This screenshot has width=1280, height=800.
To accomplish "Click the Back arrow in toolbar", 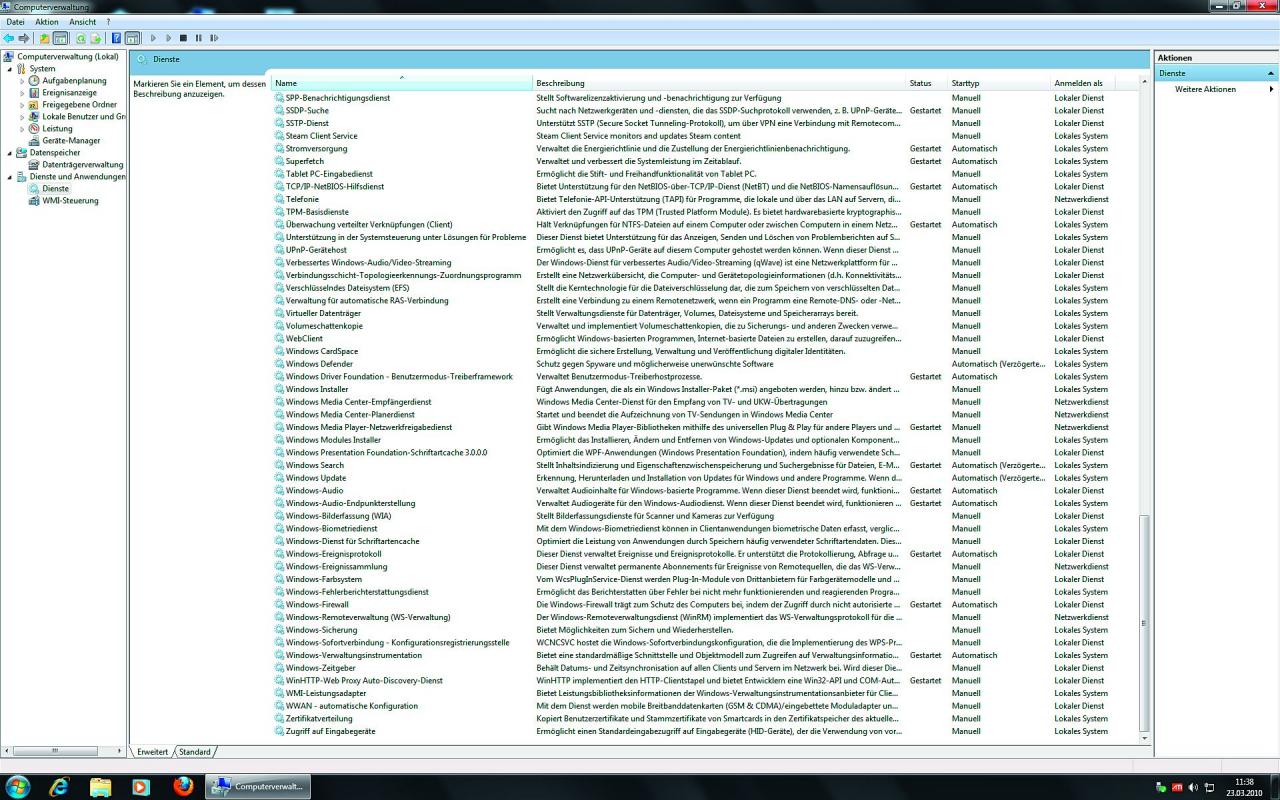I will click(x=9, y=38).
